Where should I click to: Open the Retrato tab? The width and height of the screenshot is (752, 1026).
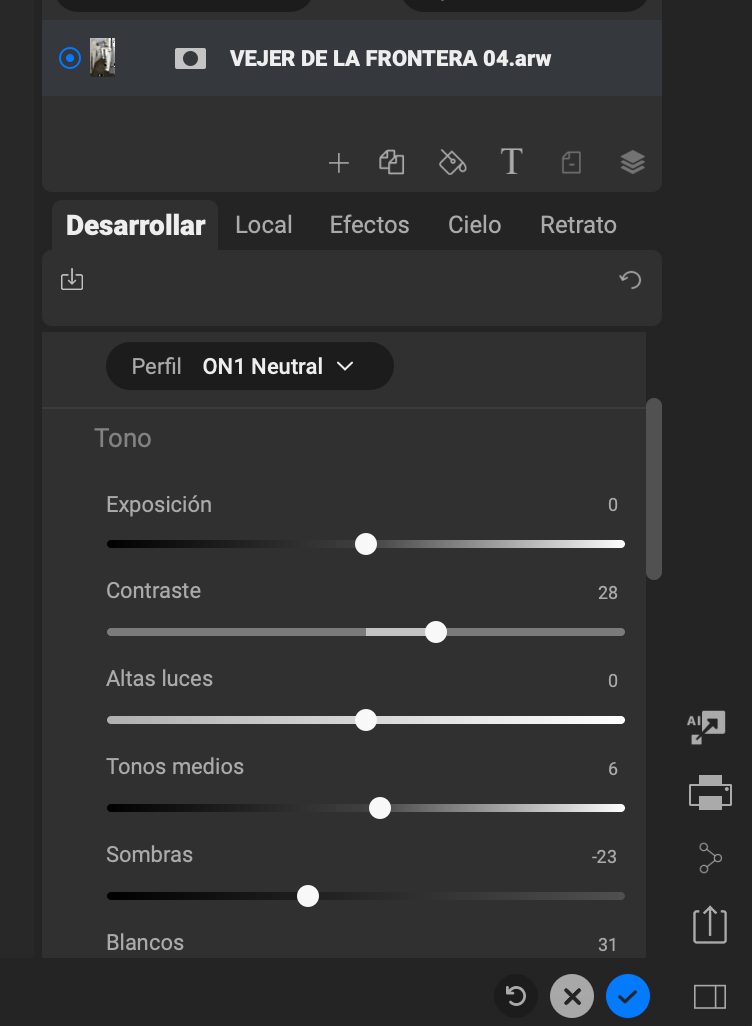[578, 225]
